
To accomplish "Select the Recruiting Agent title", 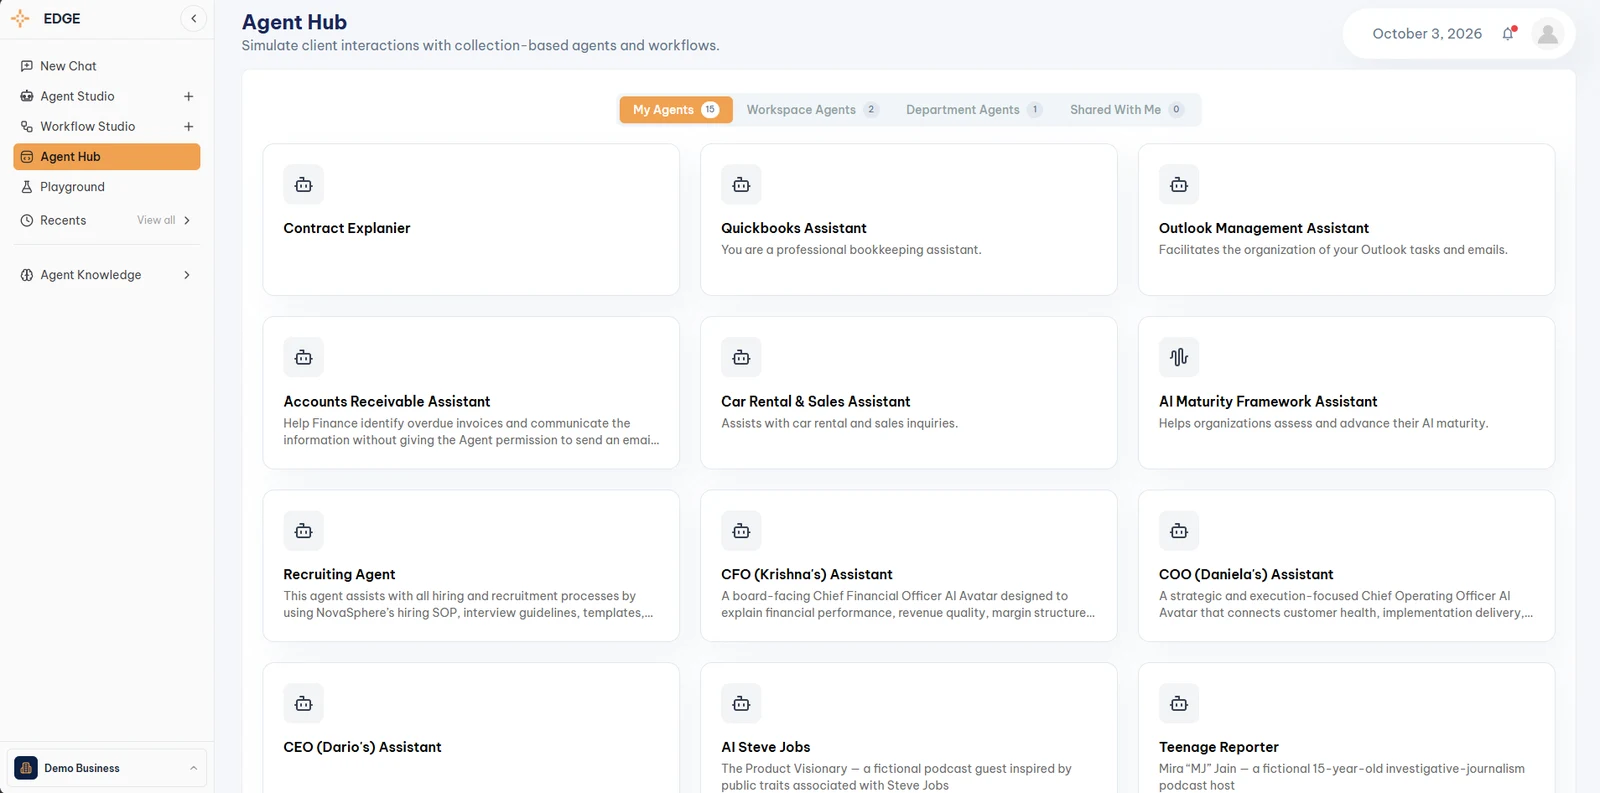I will pyautogui.click(x=339, y=574).
